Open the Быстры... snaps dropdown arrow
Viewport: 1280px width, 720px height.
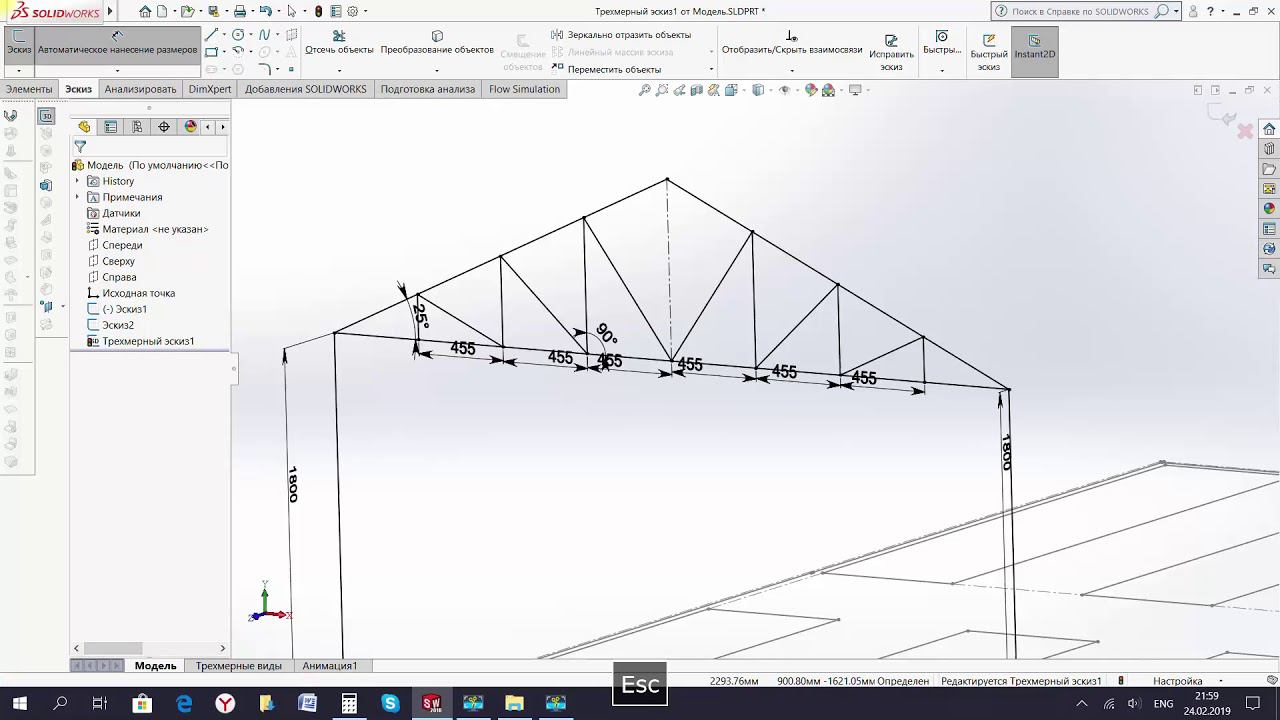pos(942,70)
